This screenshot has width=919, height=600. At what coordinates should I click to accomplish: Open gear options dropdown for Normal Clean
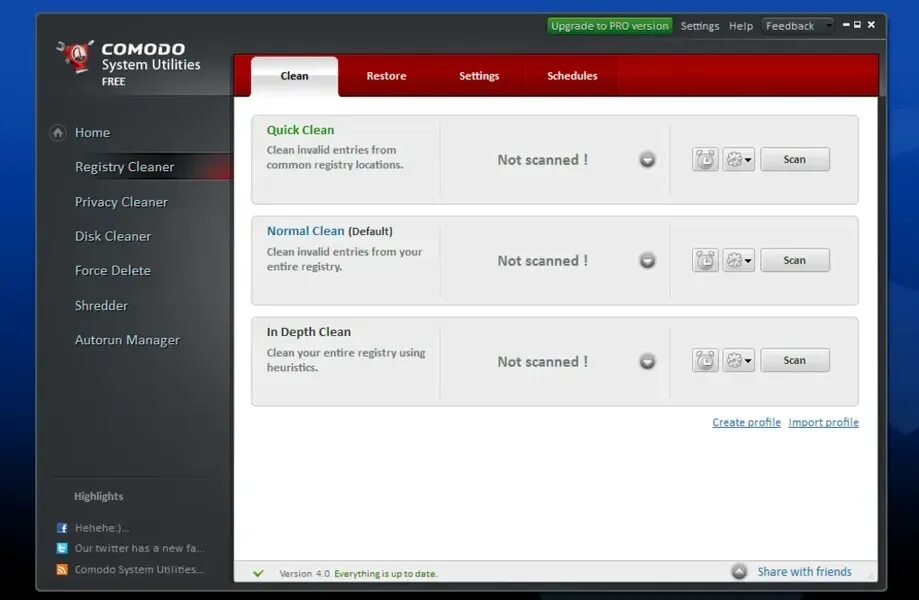pyautogui.click(x=738, y=260)
